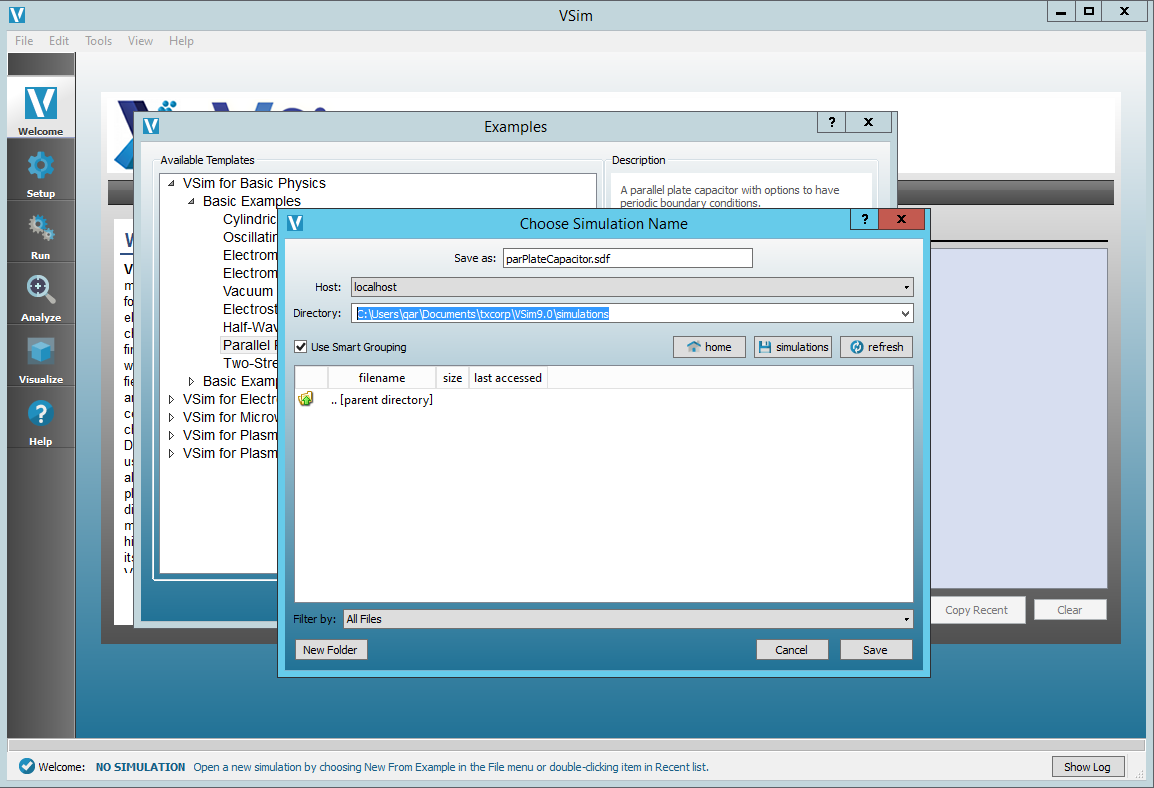The height and width of the screenshot is (788, 1154).
Task: Click the Copy Recent button
Action: tap(977, 609)
